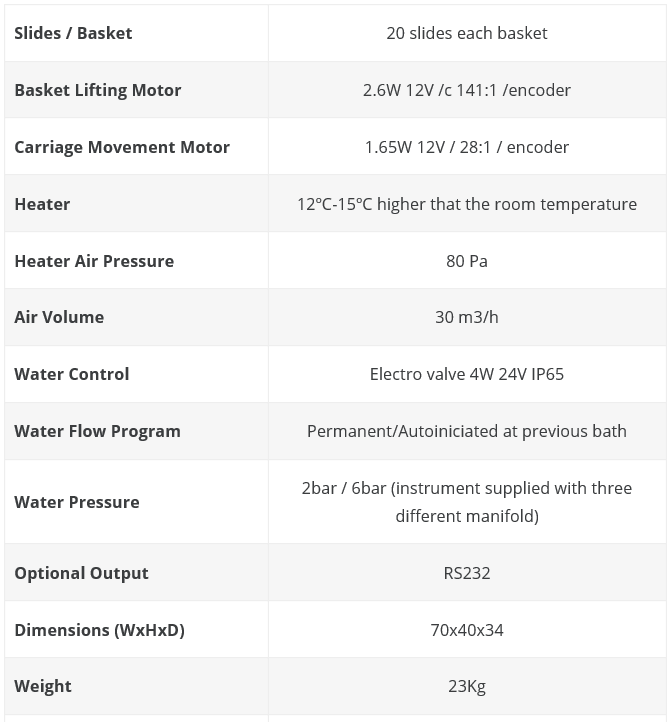Click the Heater Air Pressure label
672x722 pixels.
pos(94,261)
